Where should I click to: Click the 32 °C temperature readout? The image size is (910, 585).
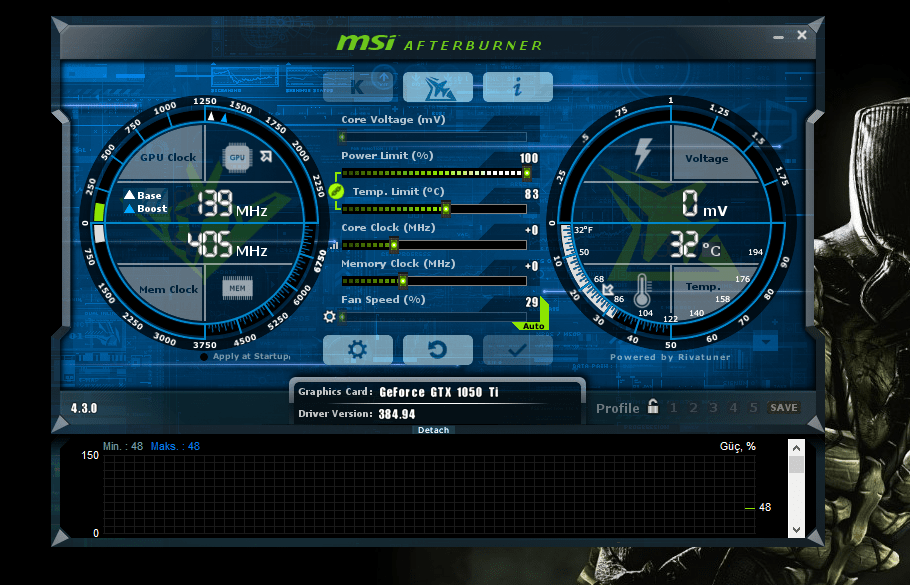[695, 244]
